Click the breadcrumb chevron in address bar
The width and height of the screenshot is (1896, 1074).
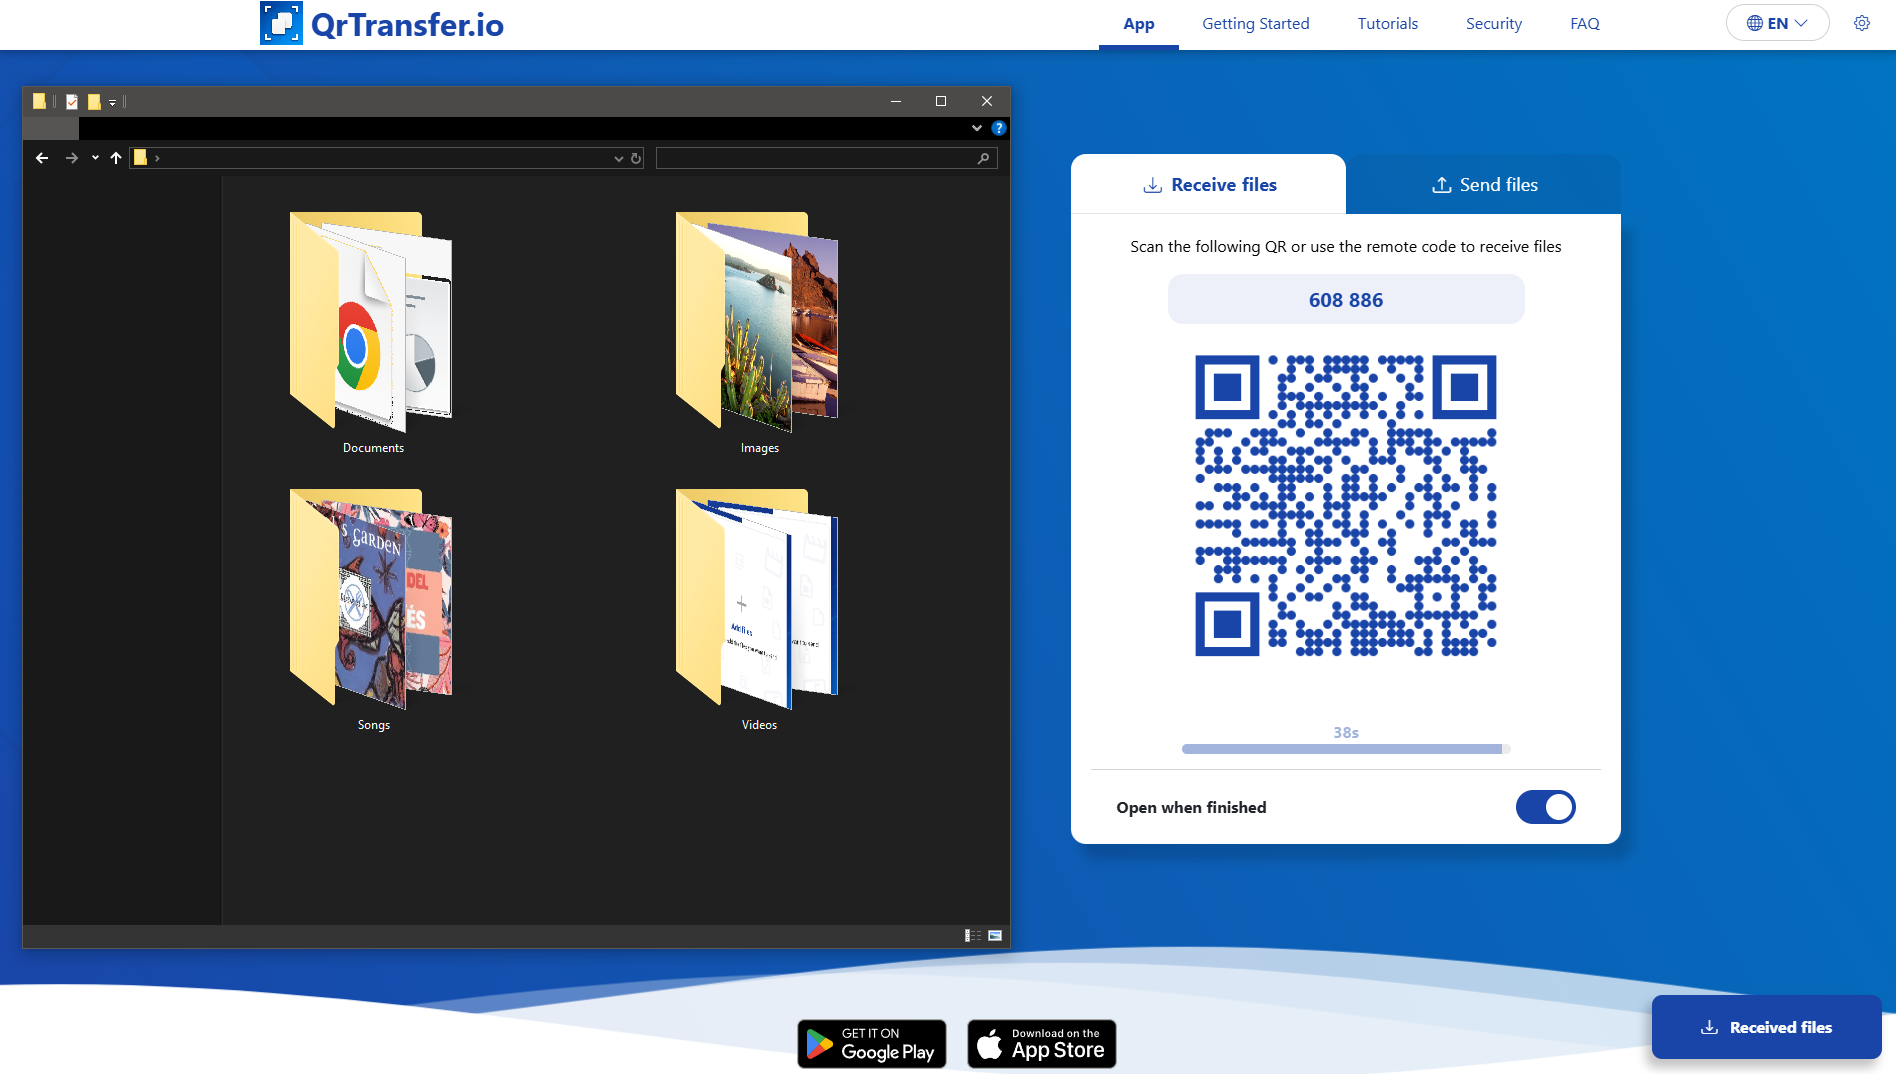[x=157, y=158]
